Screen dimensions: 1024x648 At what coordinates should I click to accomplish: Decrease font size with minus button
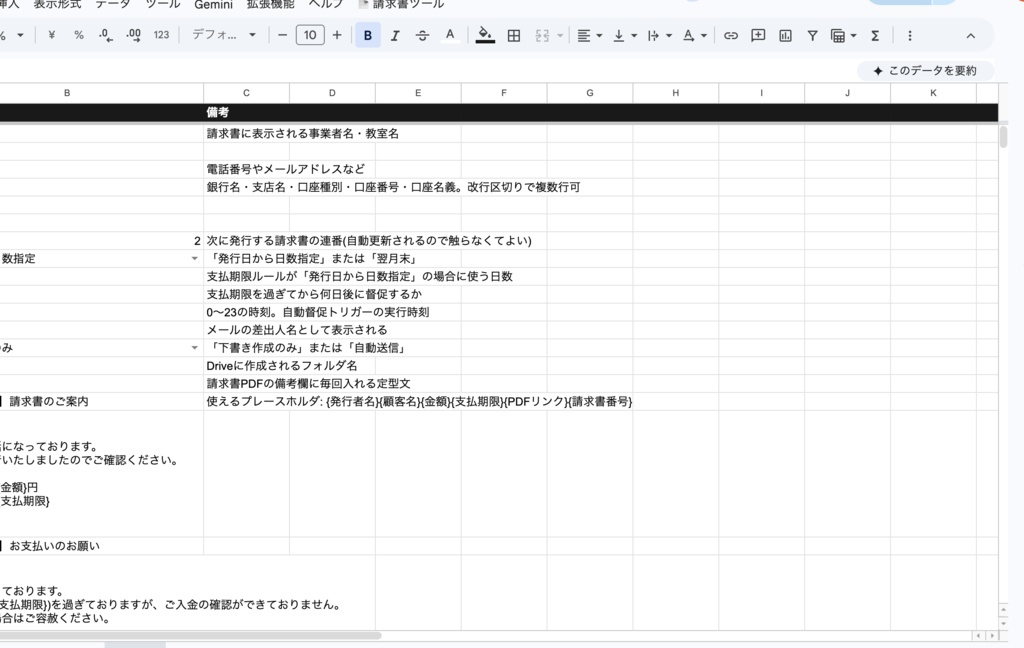(282, 35)
